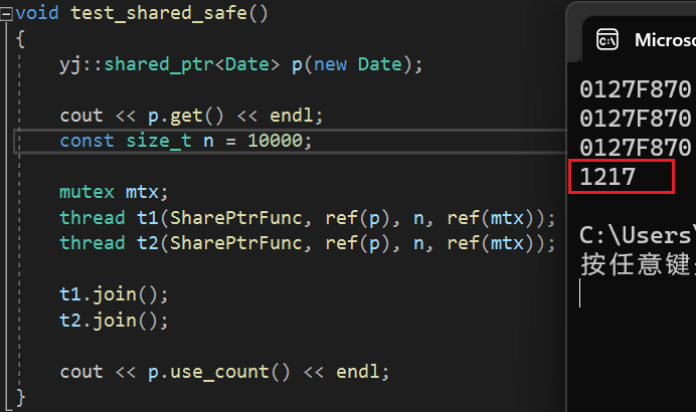Click the cout << p.get() line
The image size is (697, 412).
(191, 116)
